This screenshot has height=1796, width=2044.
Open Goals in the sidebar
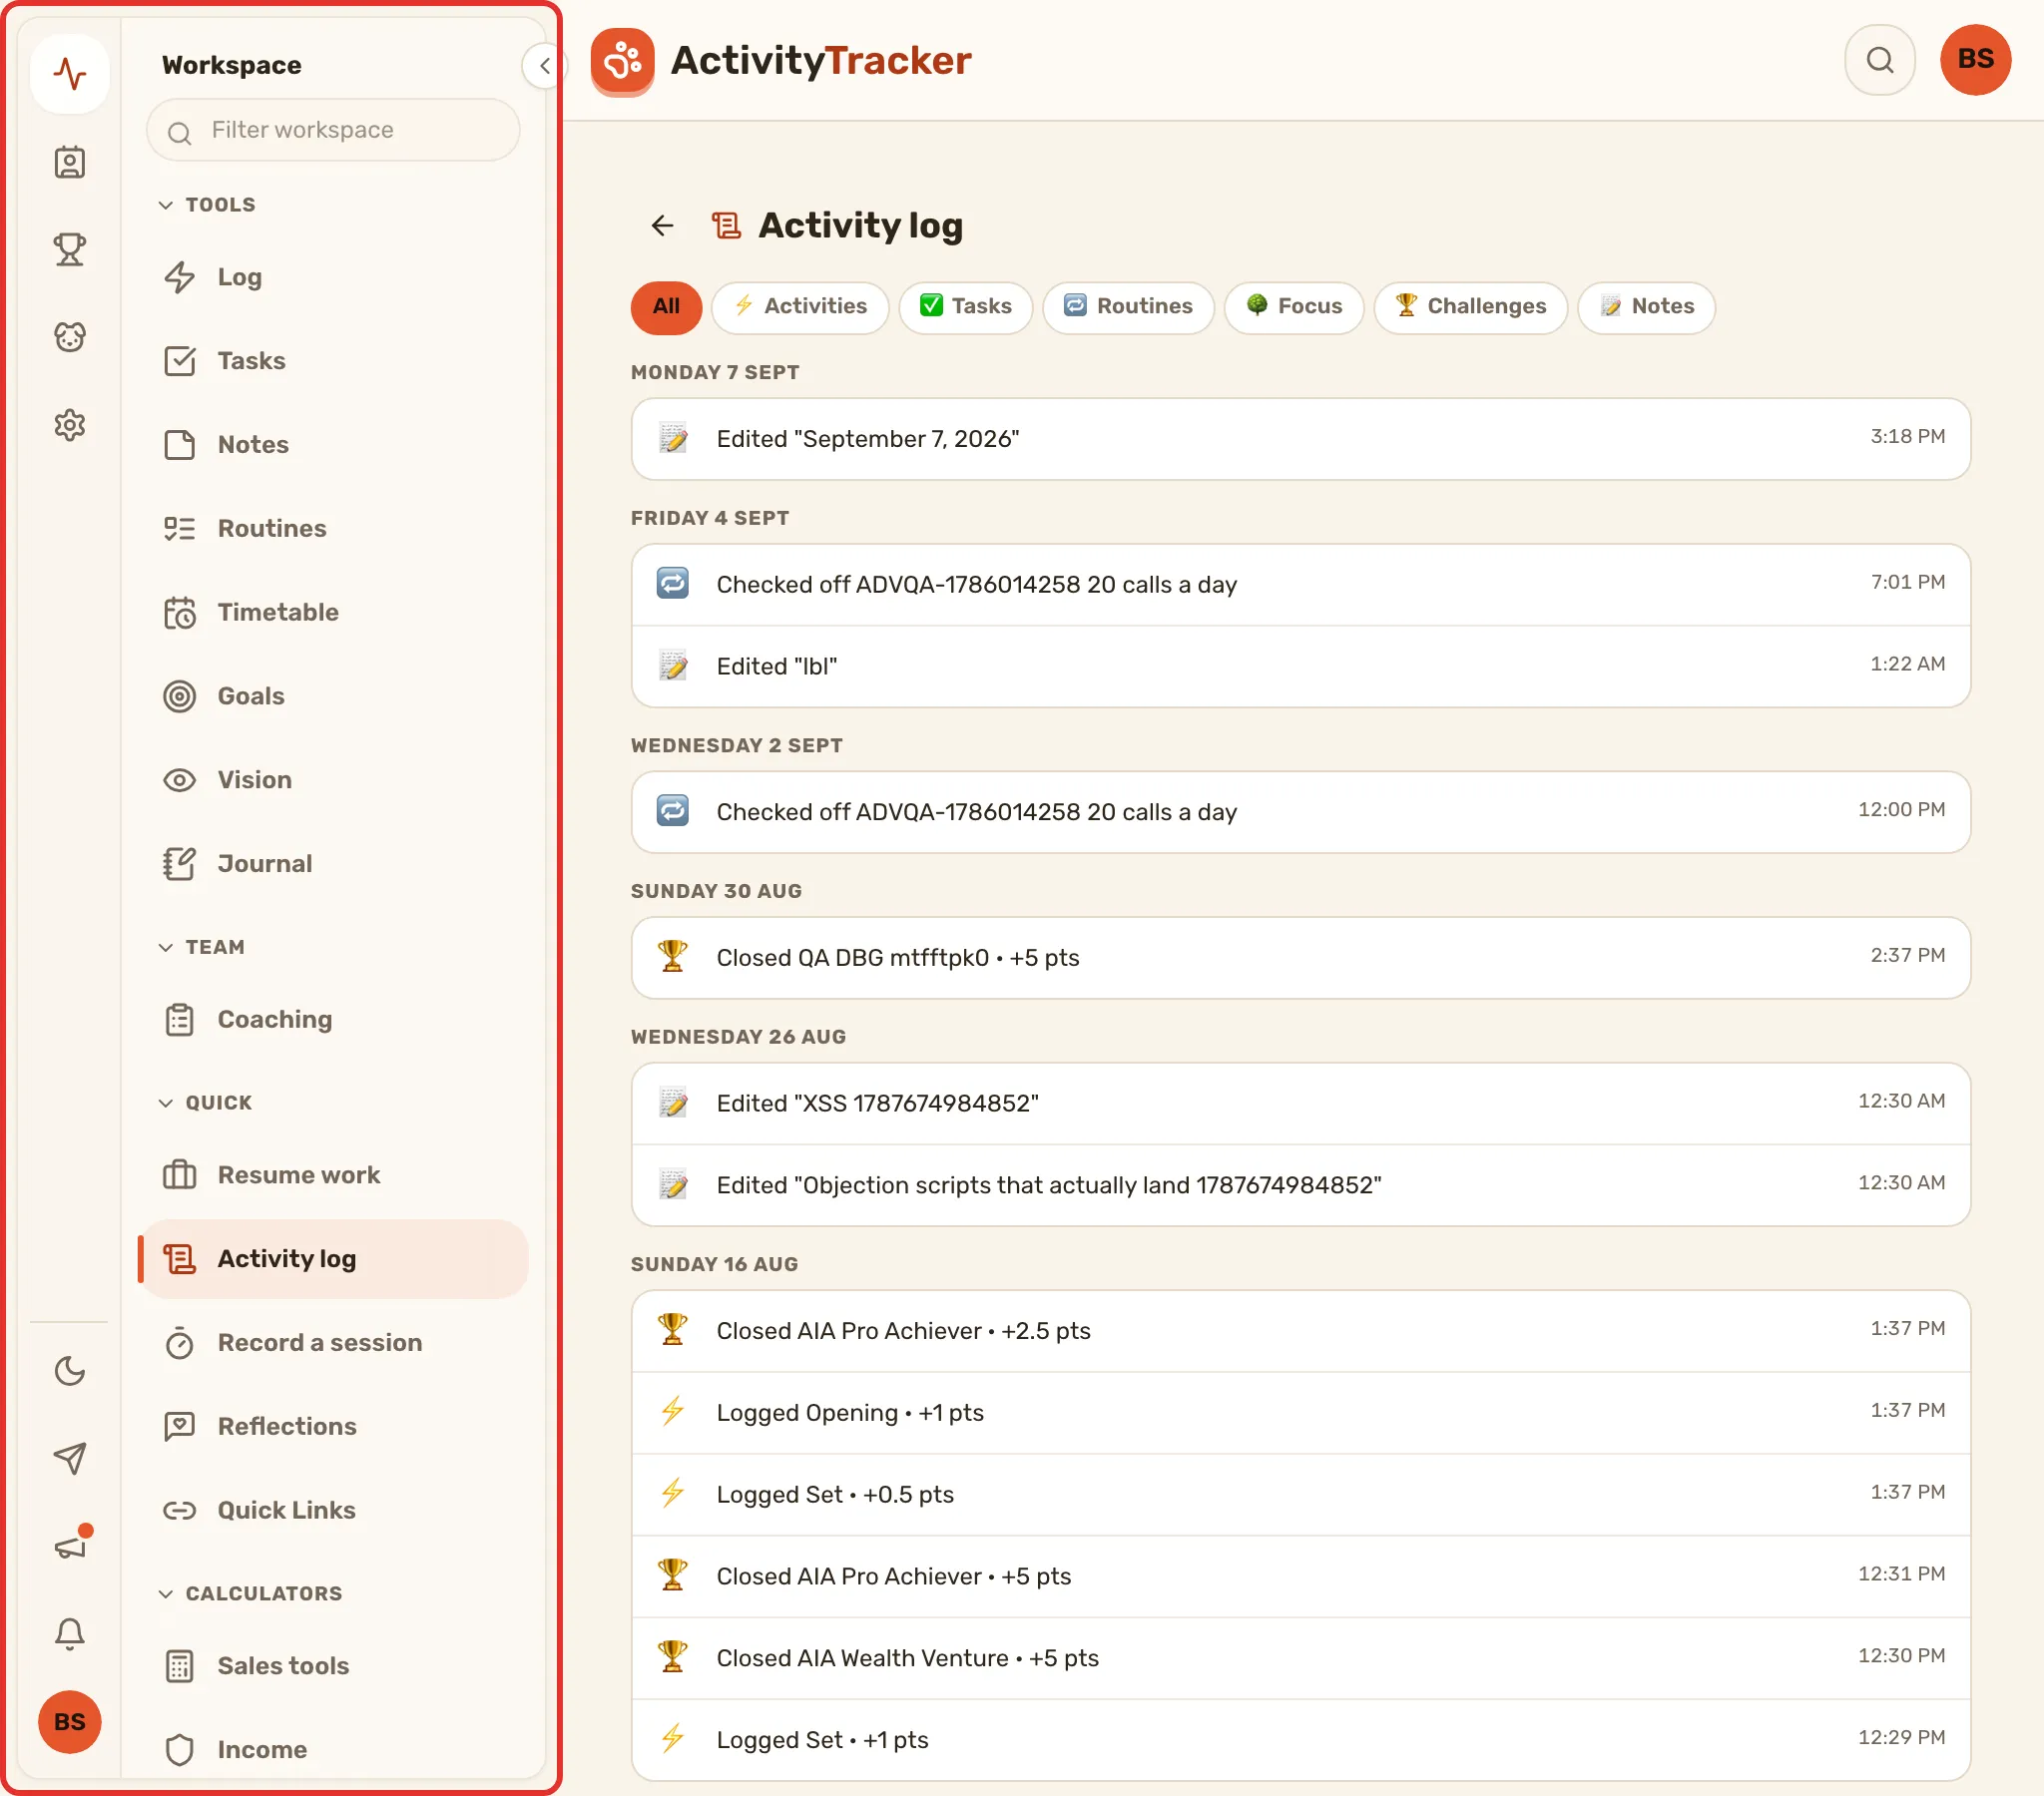(333, 696)
